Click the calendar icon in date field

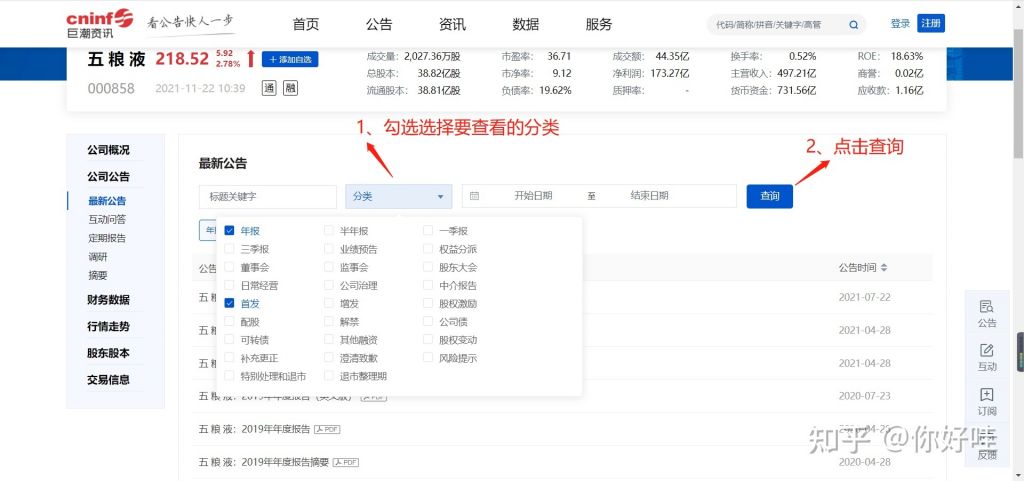(x=475, y=196)
